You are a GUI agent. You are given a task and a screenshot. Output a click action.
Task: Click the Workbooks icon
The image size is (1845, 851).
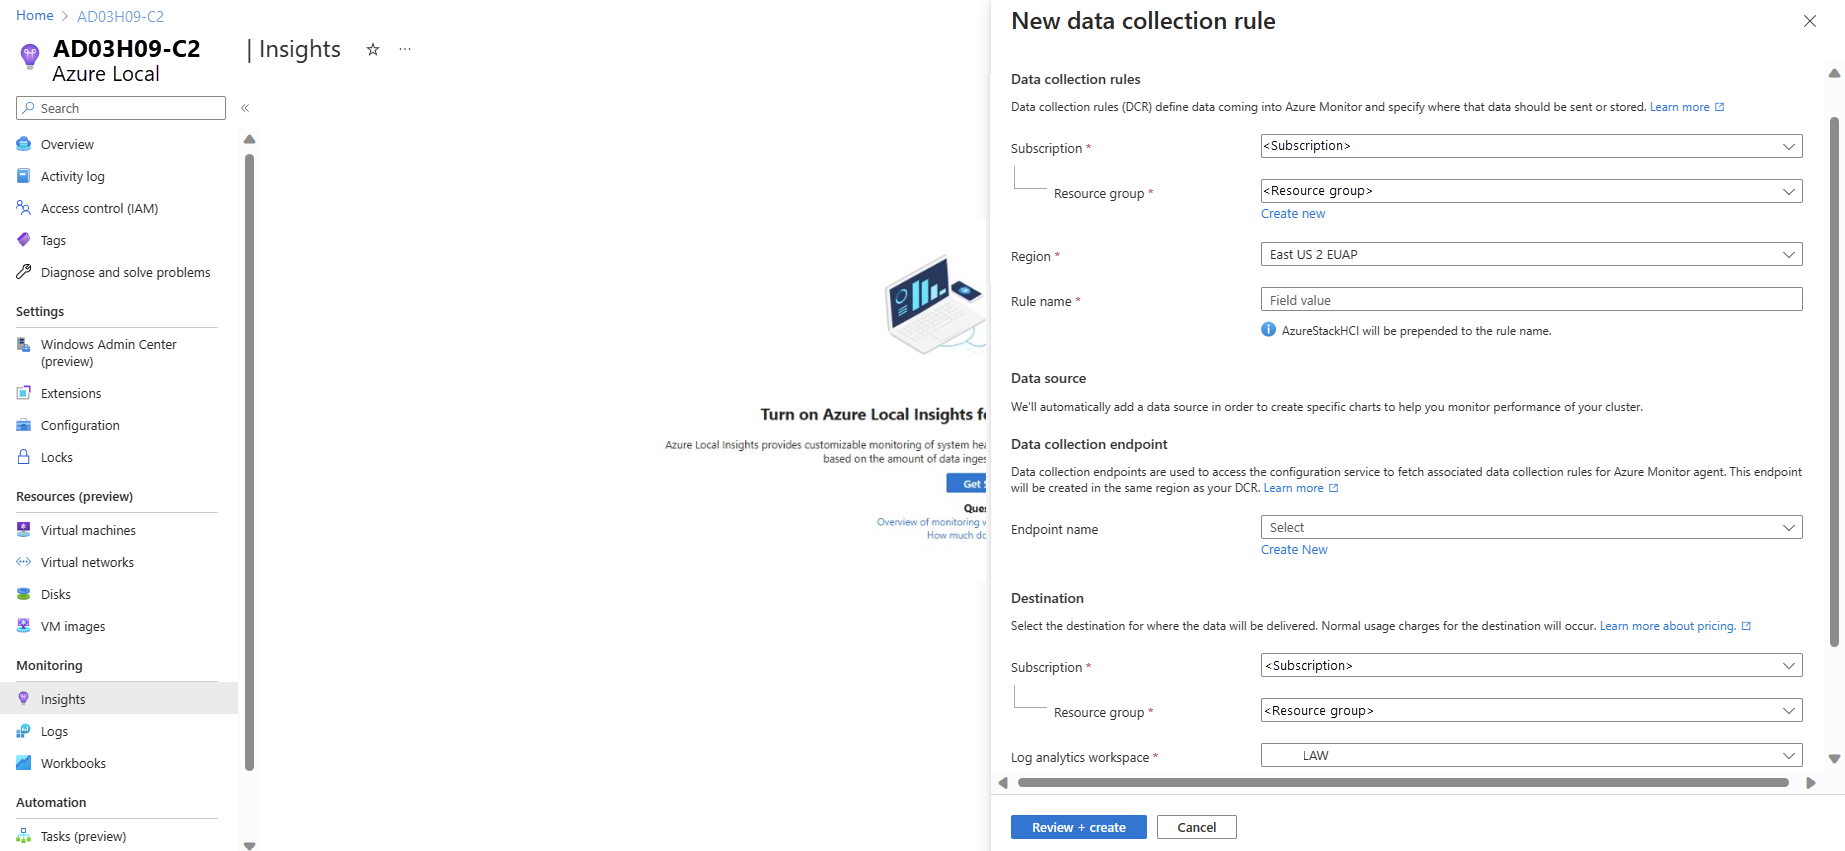click(24, 763)
